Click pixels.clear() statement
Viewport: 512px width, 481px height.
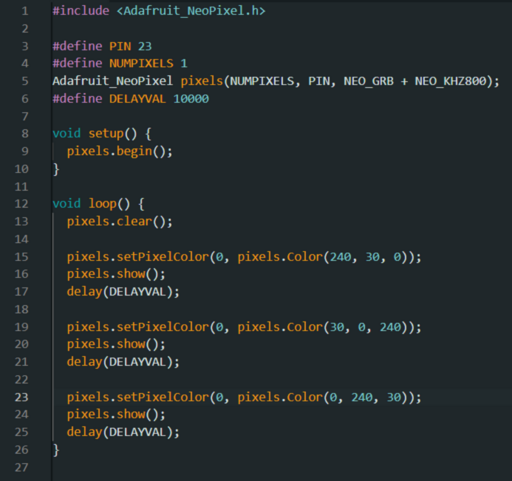click(x=120, y=221)
